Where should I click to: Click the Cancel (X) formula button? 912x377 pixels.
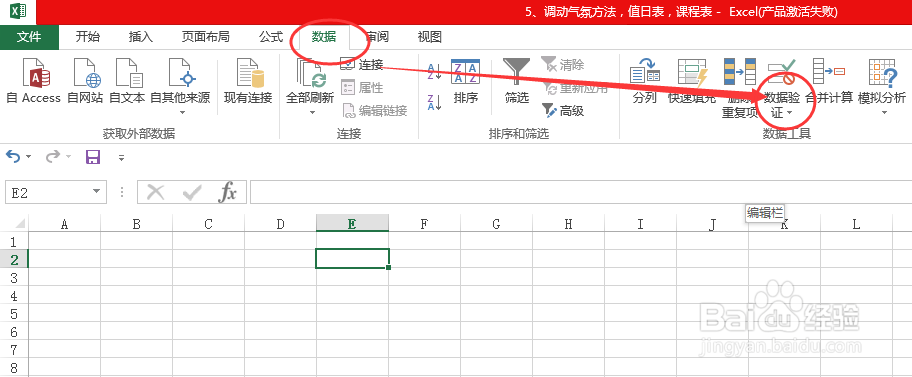(155, 193)
